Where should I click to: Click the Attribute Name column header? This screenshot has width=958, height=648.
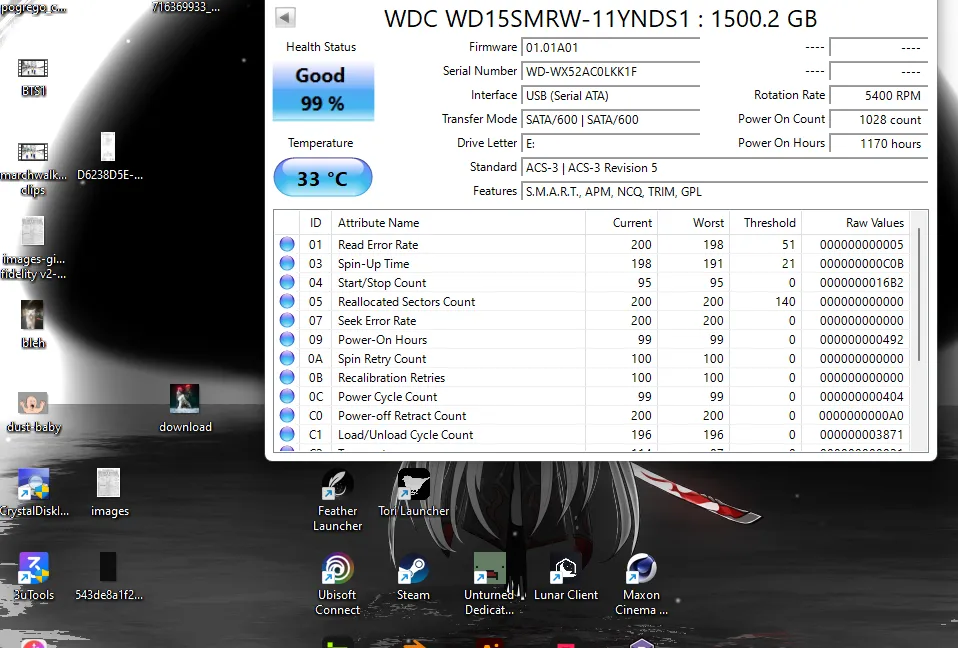click(458, 223)
